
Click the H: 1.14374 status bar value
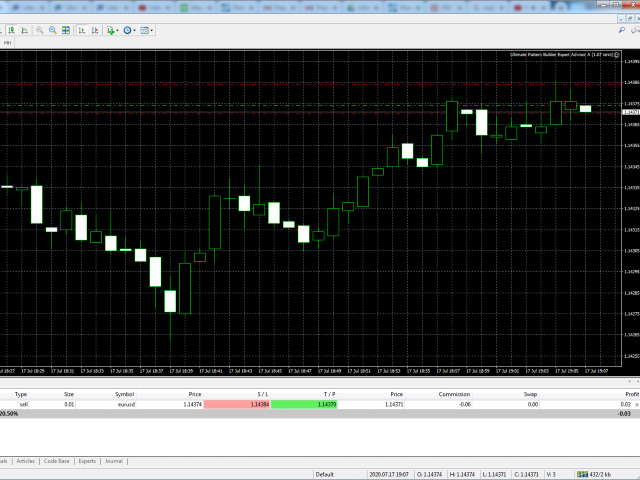(x=462, y=474)
